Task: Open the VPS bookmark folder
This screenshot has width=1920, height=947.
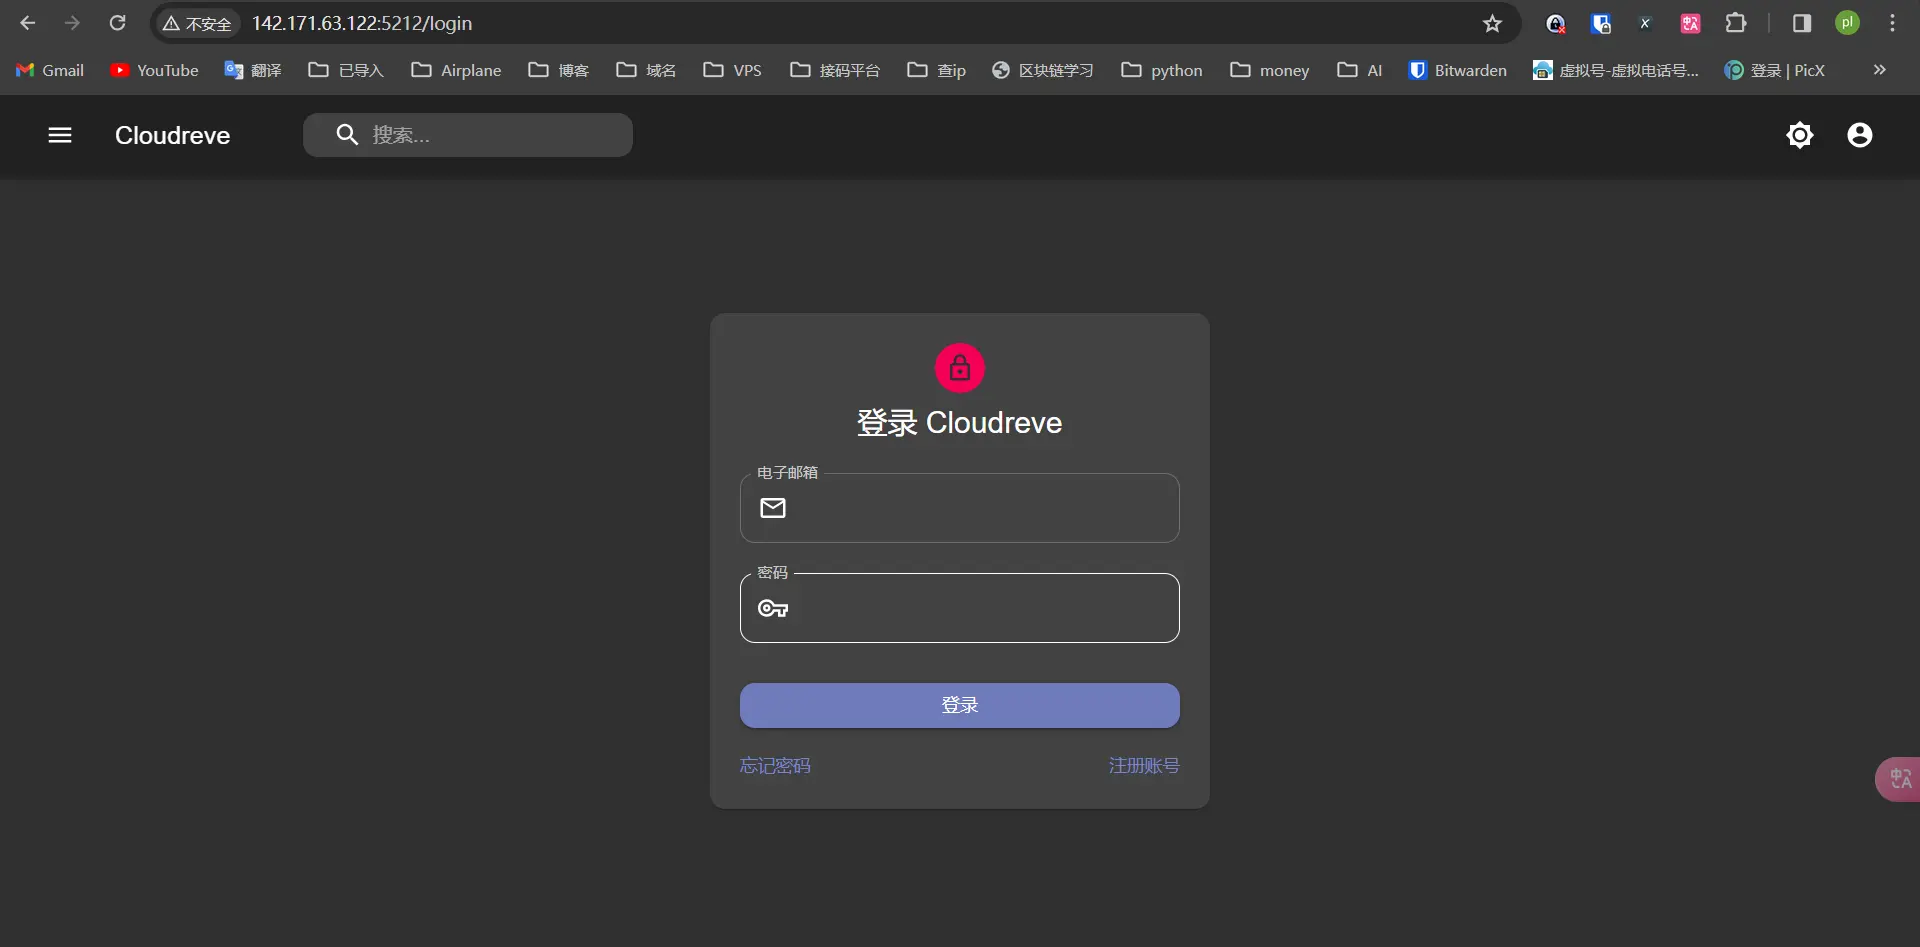Action: click(x=733, y=70)
